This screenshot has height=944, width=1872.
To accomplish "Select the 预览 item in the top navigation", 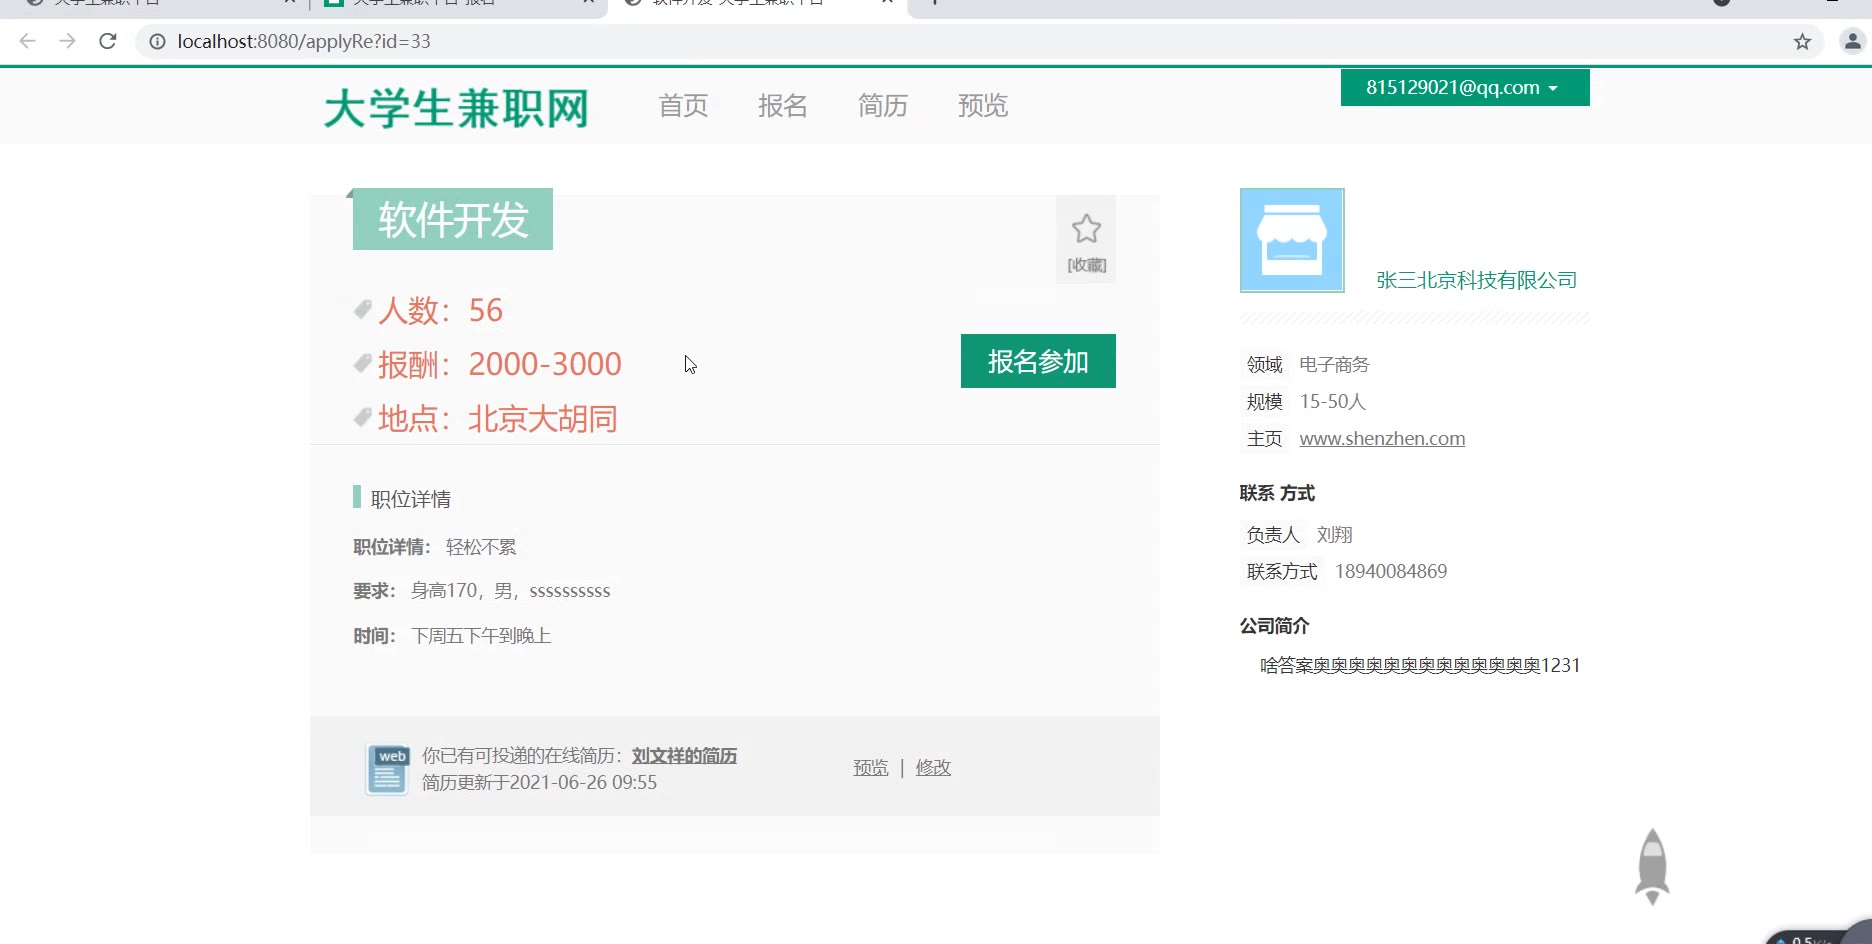I will tap(982, 106).
